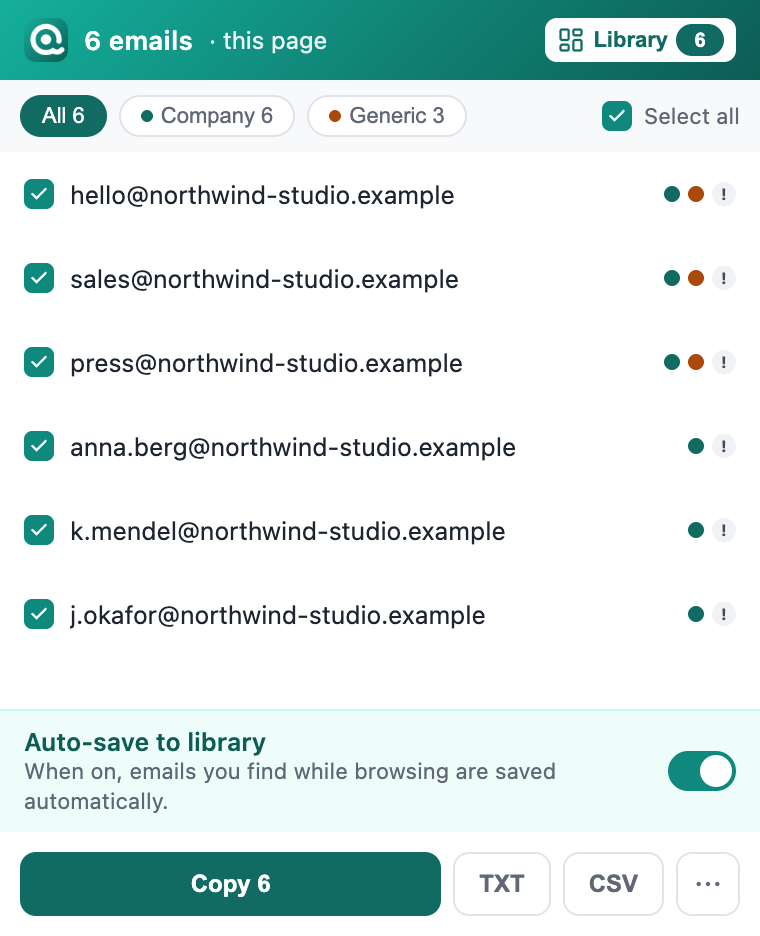Click the green company dot on hello@ row
The height and width of the screenshot is (936, 760).
(672, 194)
